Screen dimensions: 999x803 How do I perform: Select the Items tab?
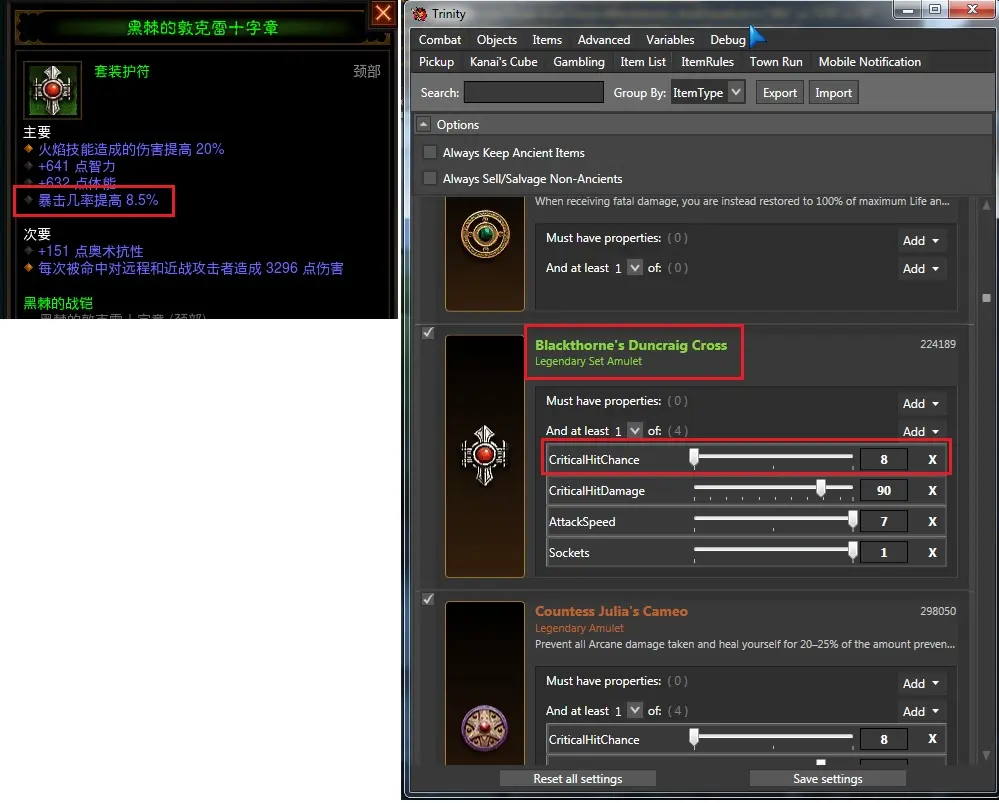click(x=547, y=40)
